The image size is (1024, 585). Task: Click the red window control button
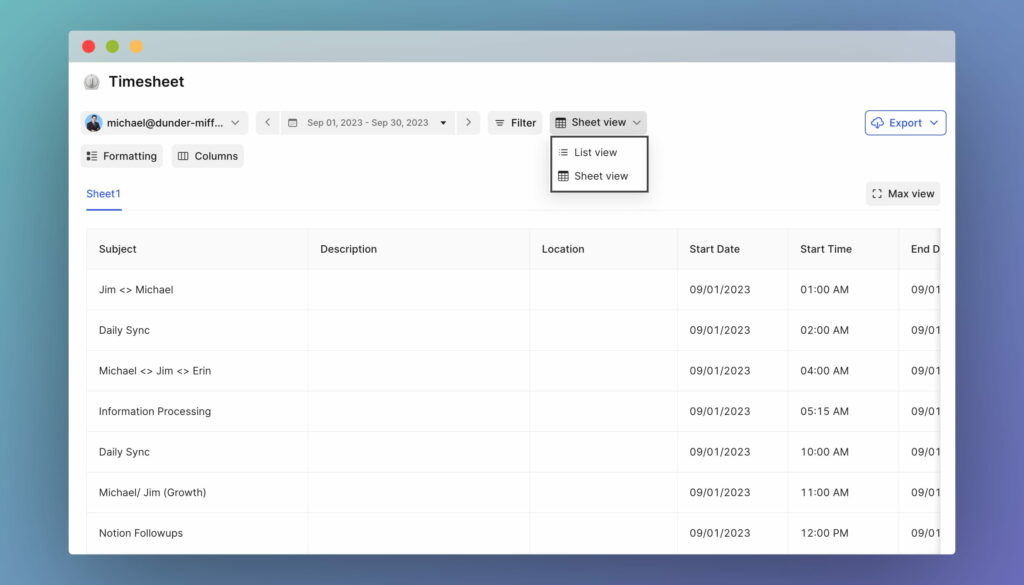click(x=89, y=46)
